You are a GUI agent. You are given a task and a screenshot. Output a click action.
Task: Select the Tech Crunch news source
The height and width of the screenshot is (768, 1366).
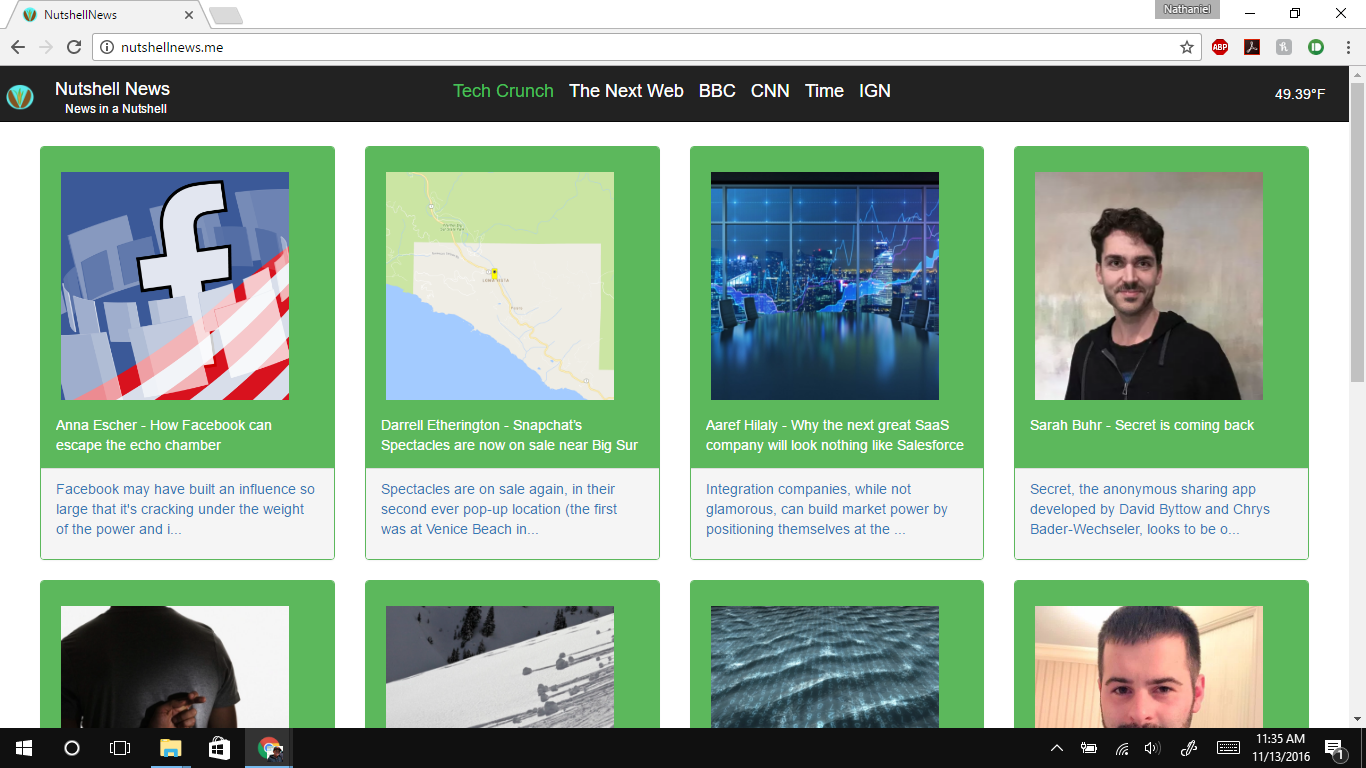[x=503, y=91]
